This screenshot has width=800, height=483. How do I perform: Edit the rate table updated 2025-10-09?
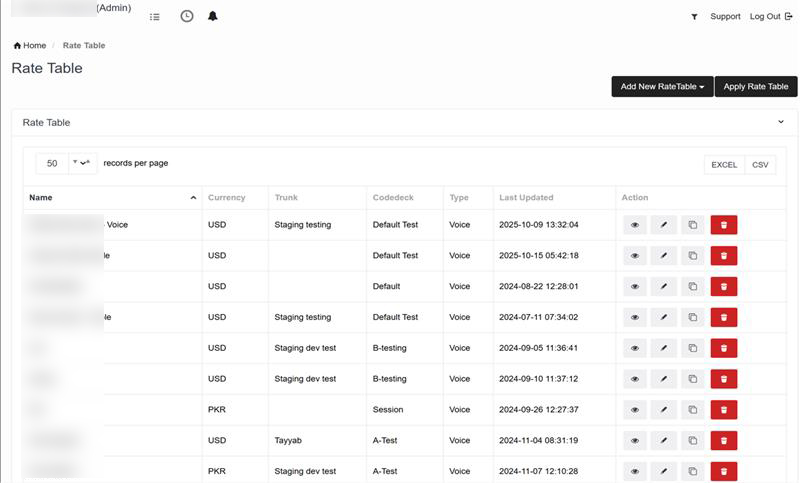(664, 226)
